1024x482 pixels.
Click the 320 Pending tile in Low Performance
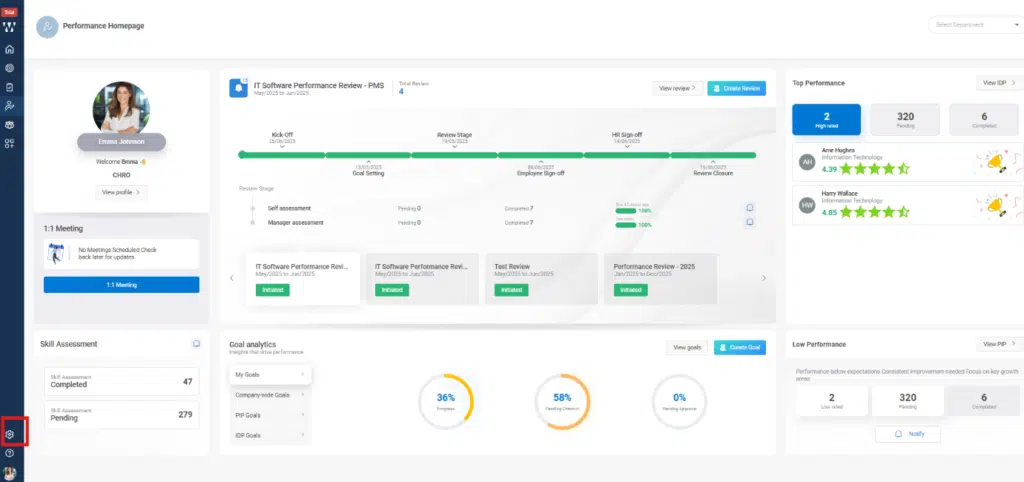pyautogui.click(x=908, y=401)
